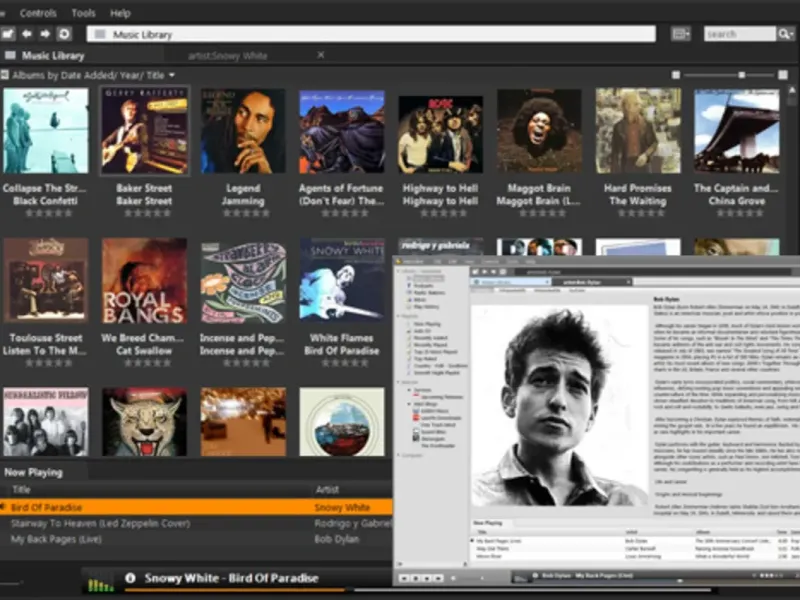Rate the Baker Street album stars
The height and width of the screenshot is (600, 800).
[x=147, y=213]
